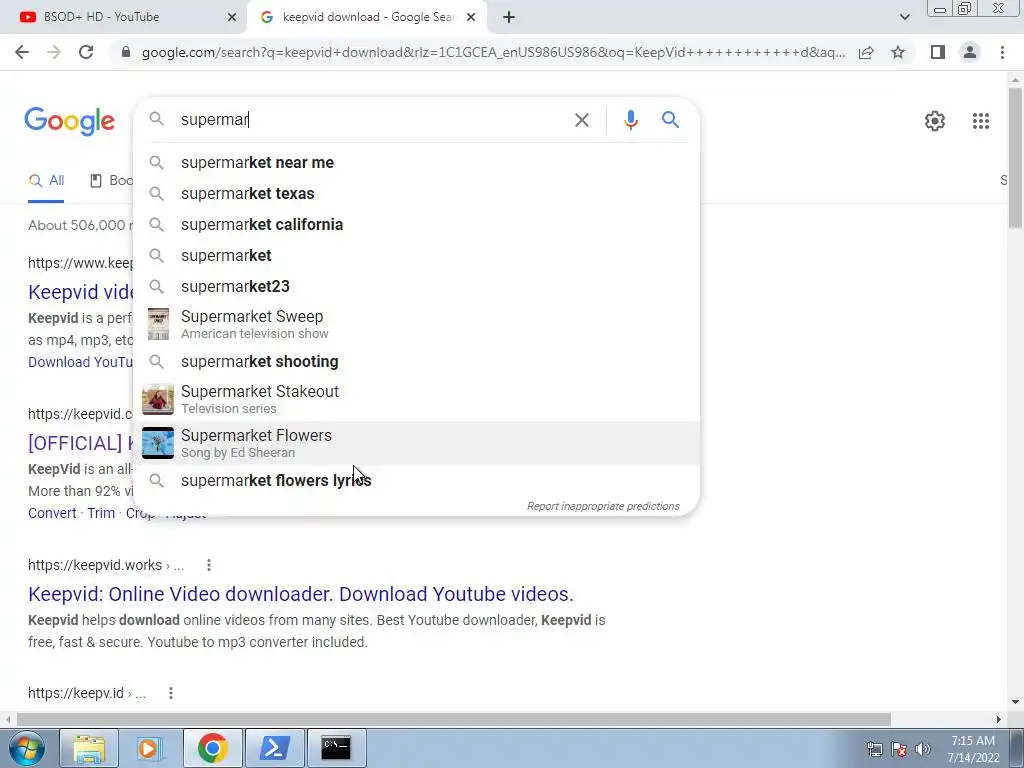Click the address bar URL

pyautogui.click(x=493, y=52)
